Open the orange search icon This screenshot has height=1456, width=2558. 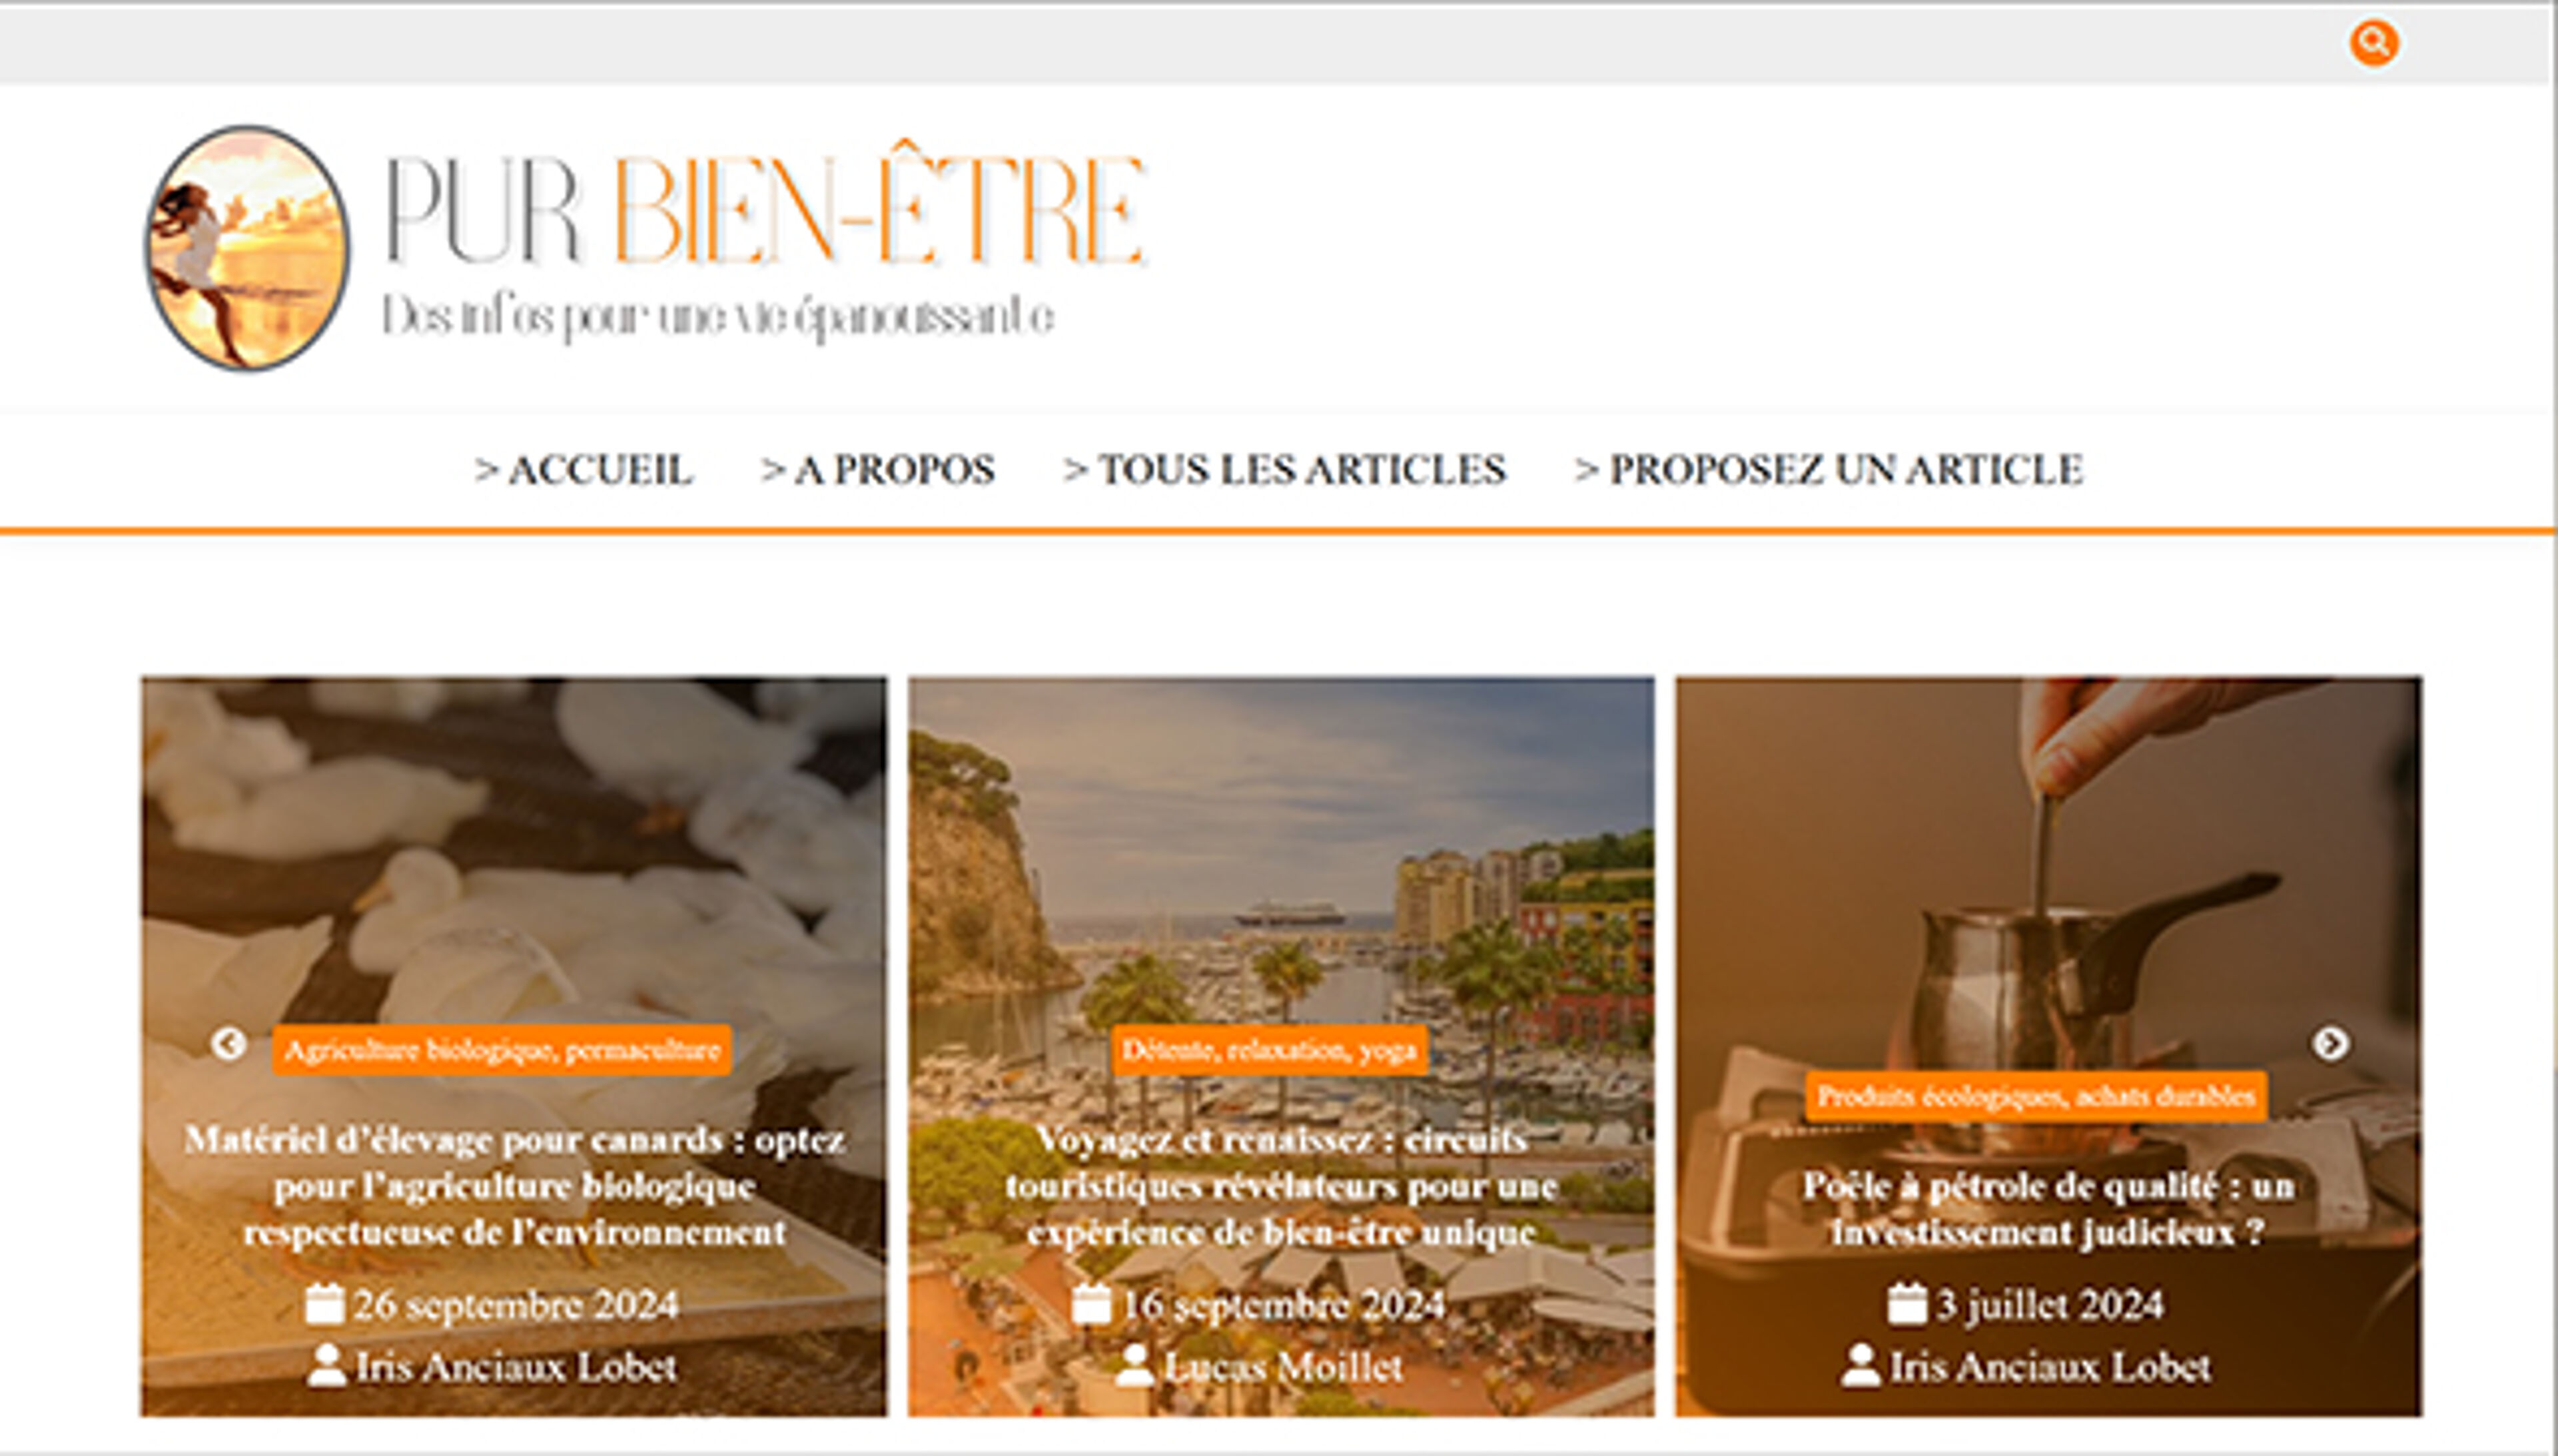tap(2373, 43)
